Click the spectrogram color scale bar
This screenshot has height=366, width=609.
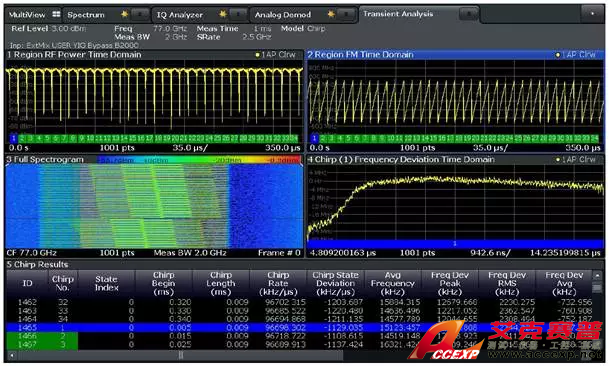click(199, 160)
